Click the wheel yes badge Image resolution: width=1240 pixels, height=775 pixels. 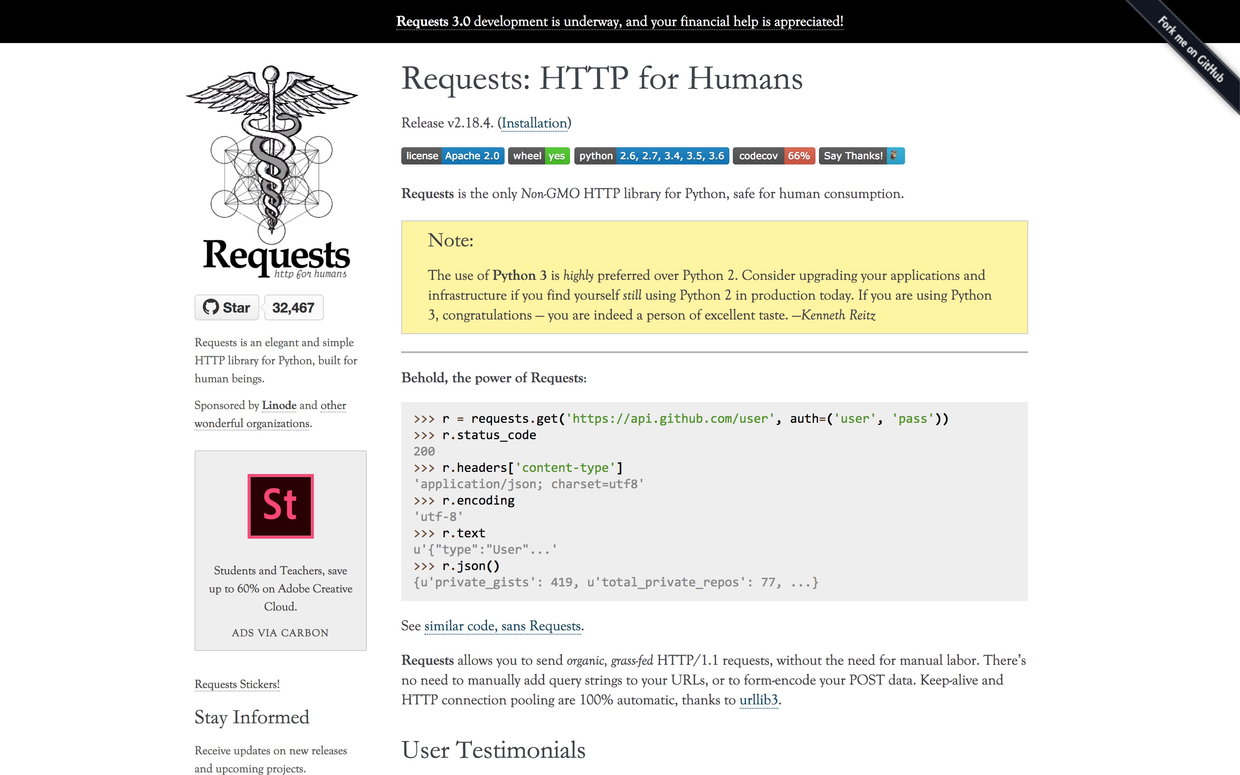538,156
